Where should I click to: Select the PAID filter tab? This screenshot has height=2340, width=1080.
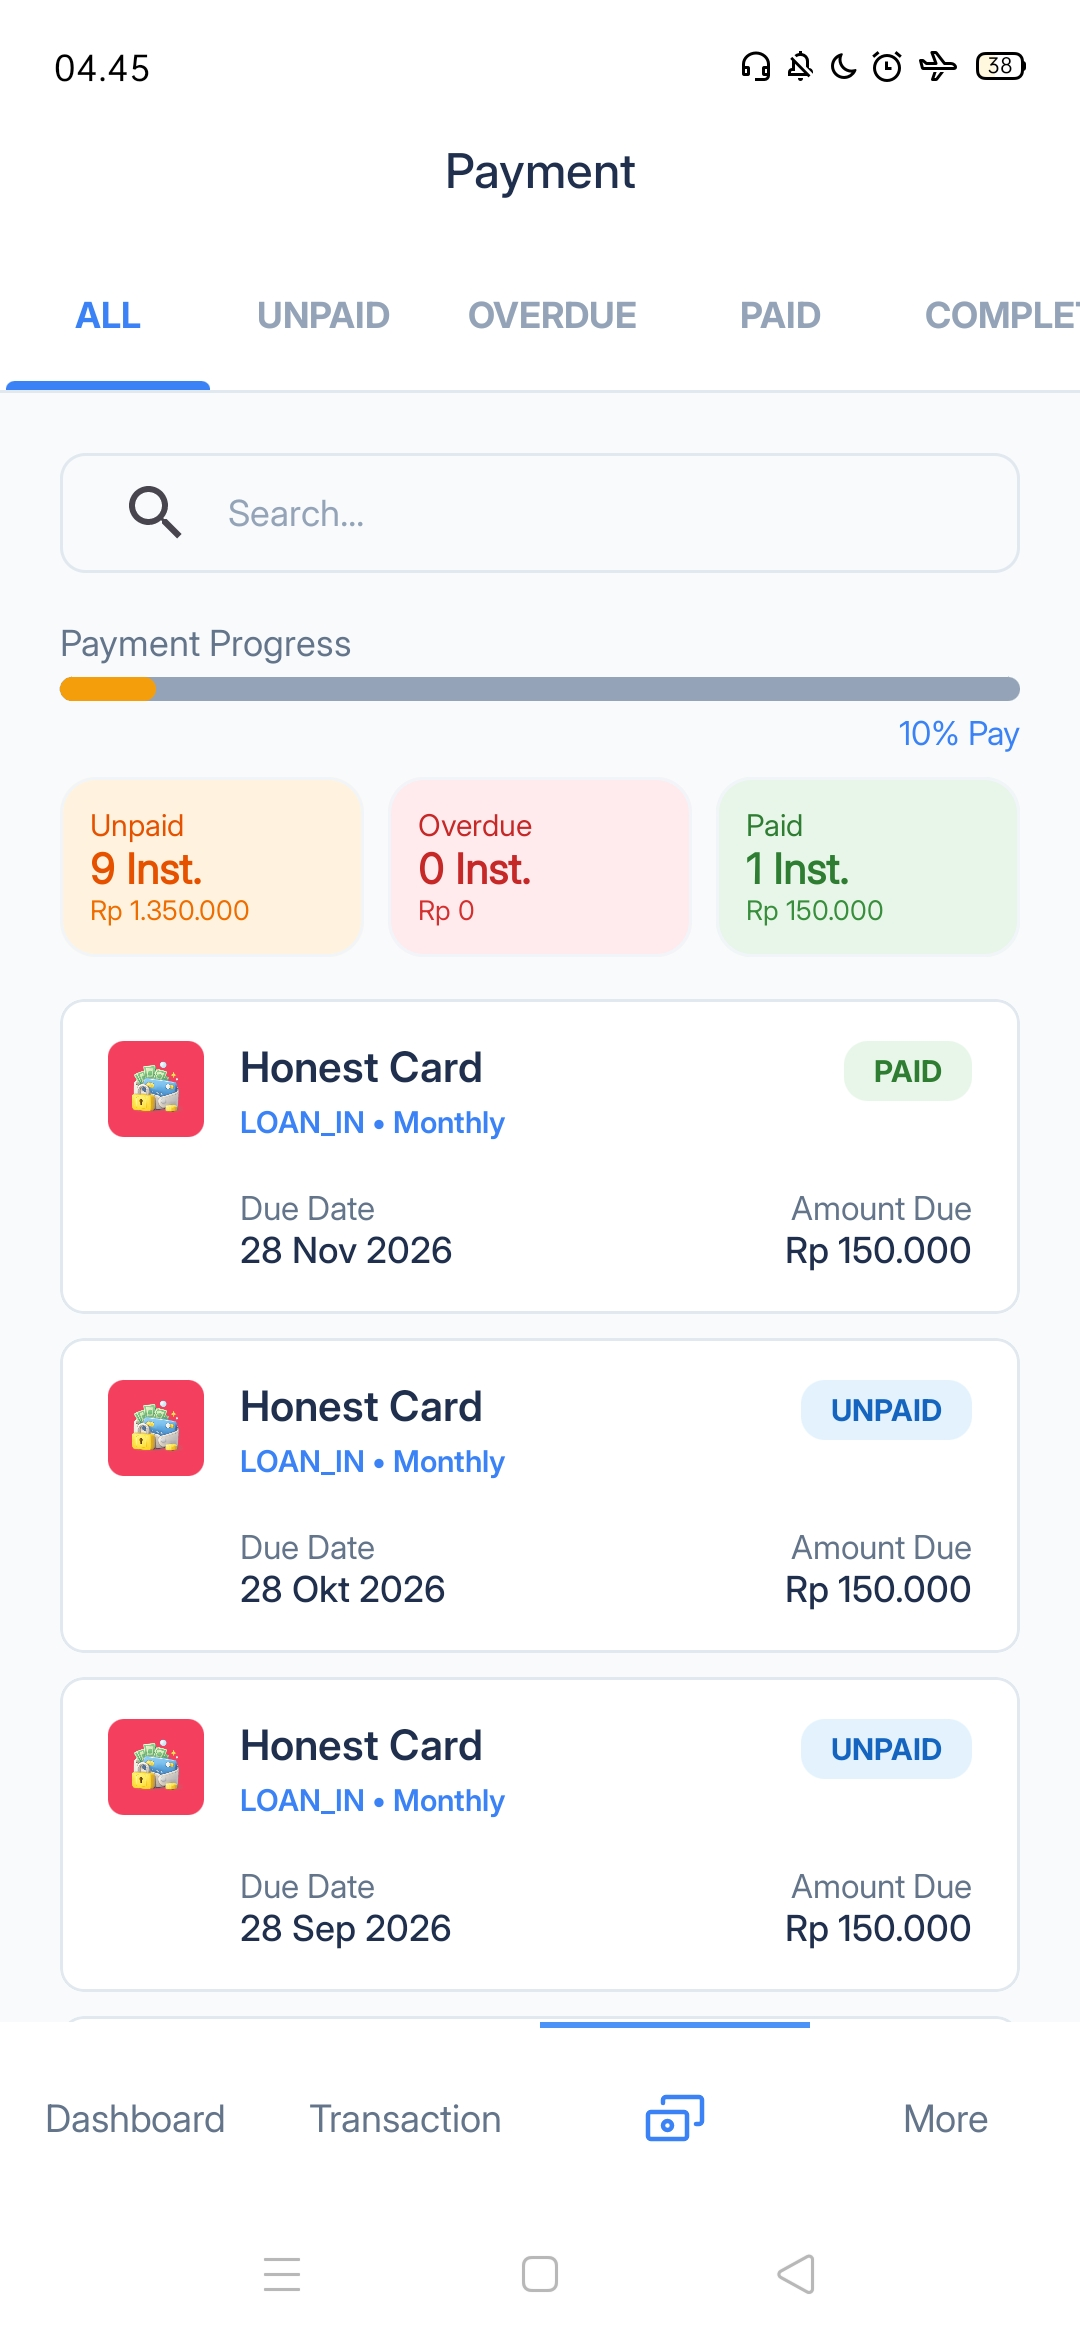pos(780,316)
